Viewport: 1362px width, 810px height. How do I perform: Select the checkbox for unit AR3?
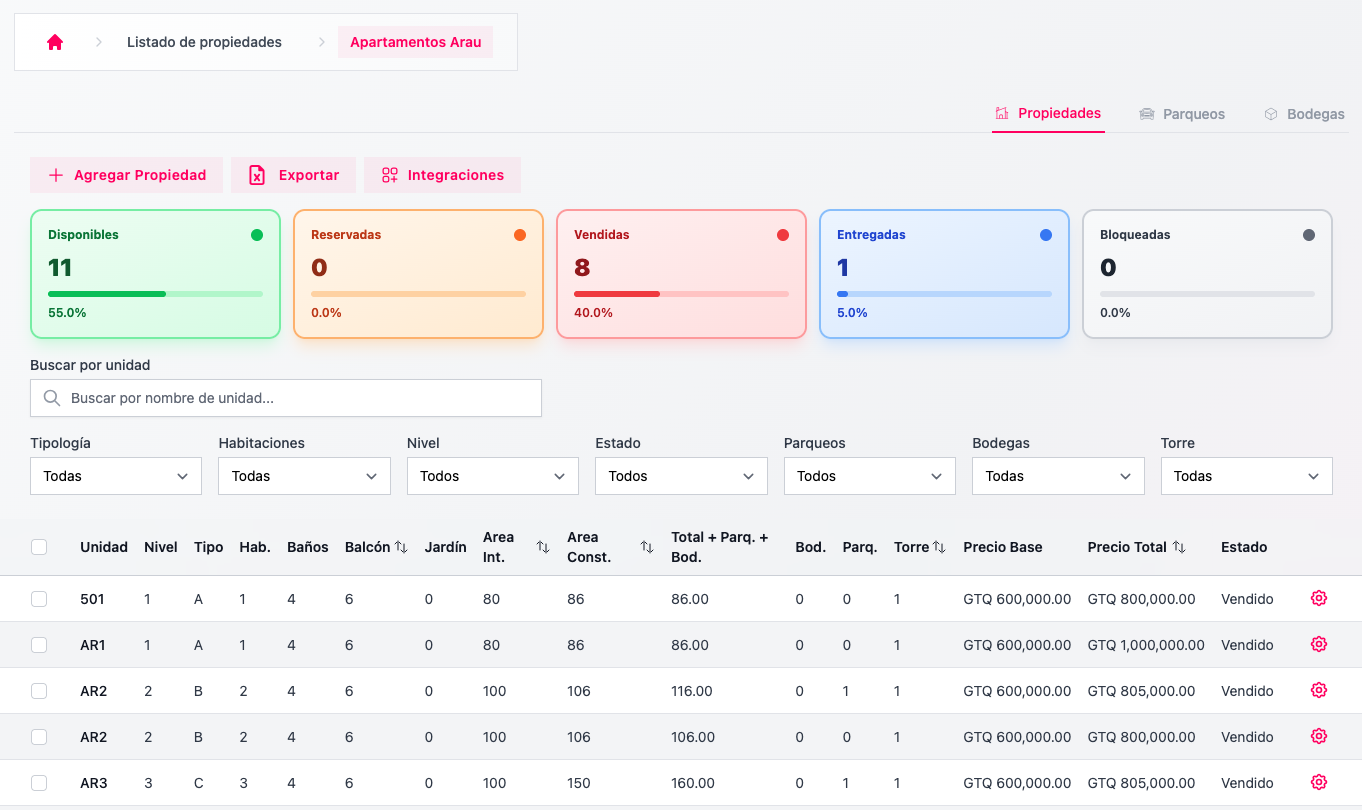coord(39,783)
